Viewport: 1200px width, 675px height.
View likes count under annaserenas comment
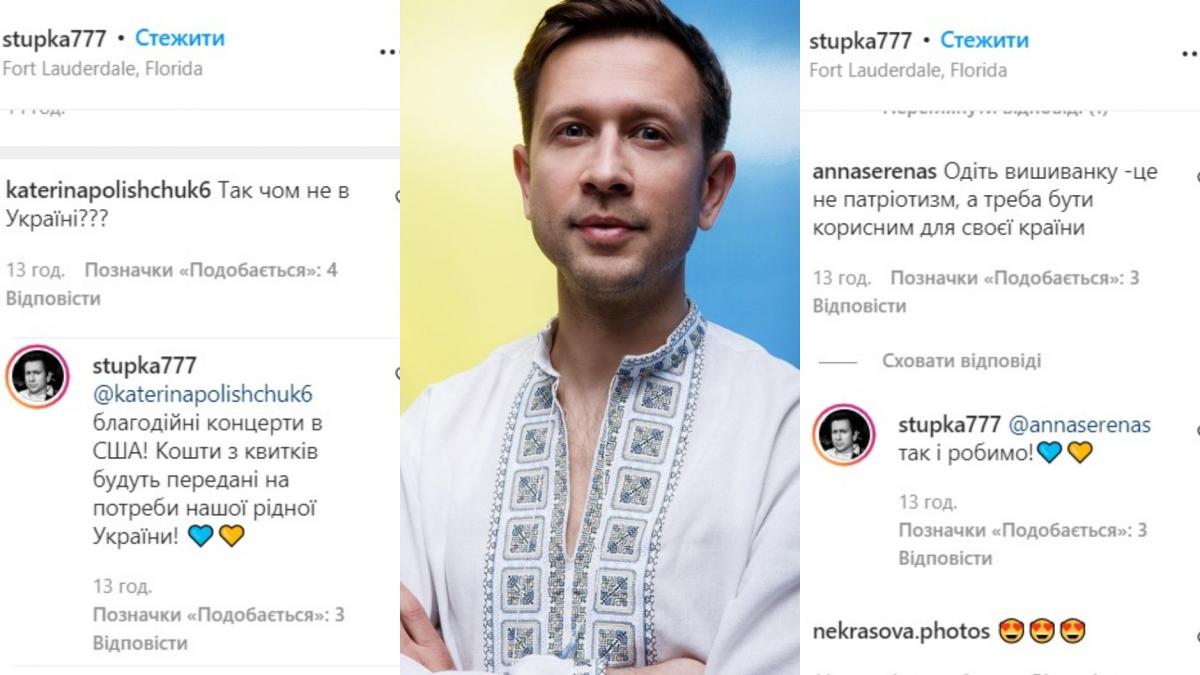pyautogui.click(x=1015, y=278)
